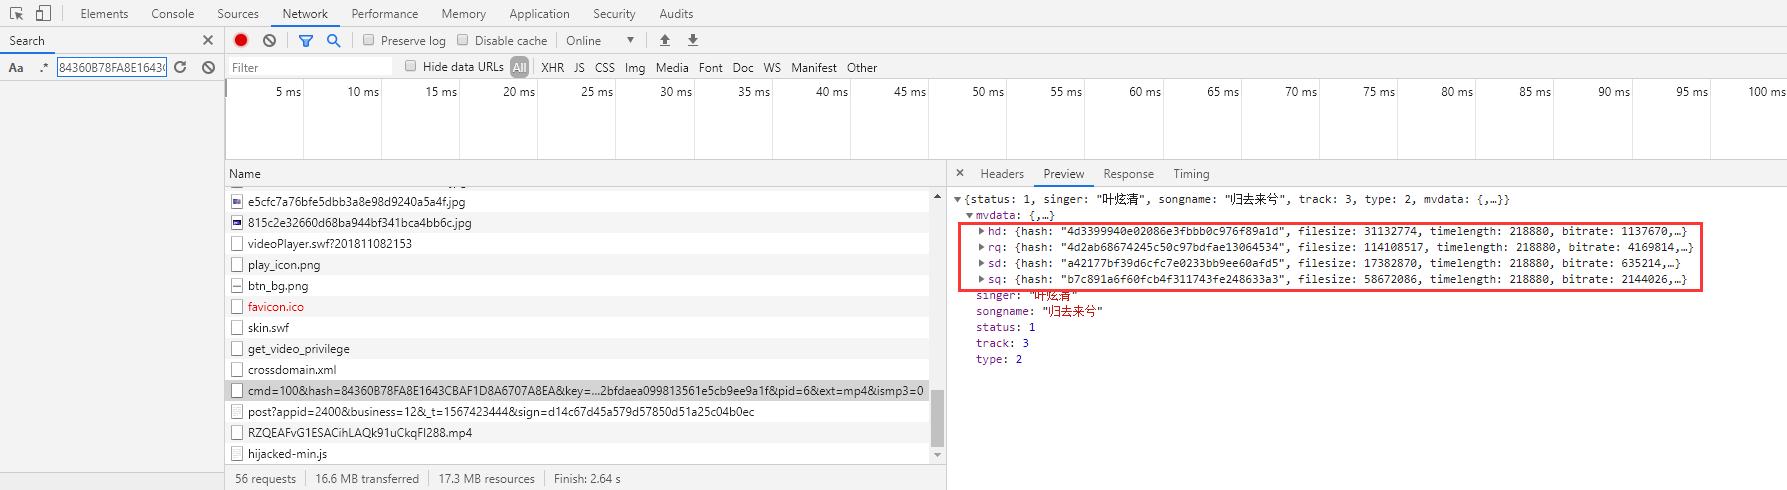Switch to the Headers tab
The width and height of the screenshot is (1787, 490).
pos(1001,174)
